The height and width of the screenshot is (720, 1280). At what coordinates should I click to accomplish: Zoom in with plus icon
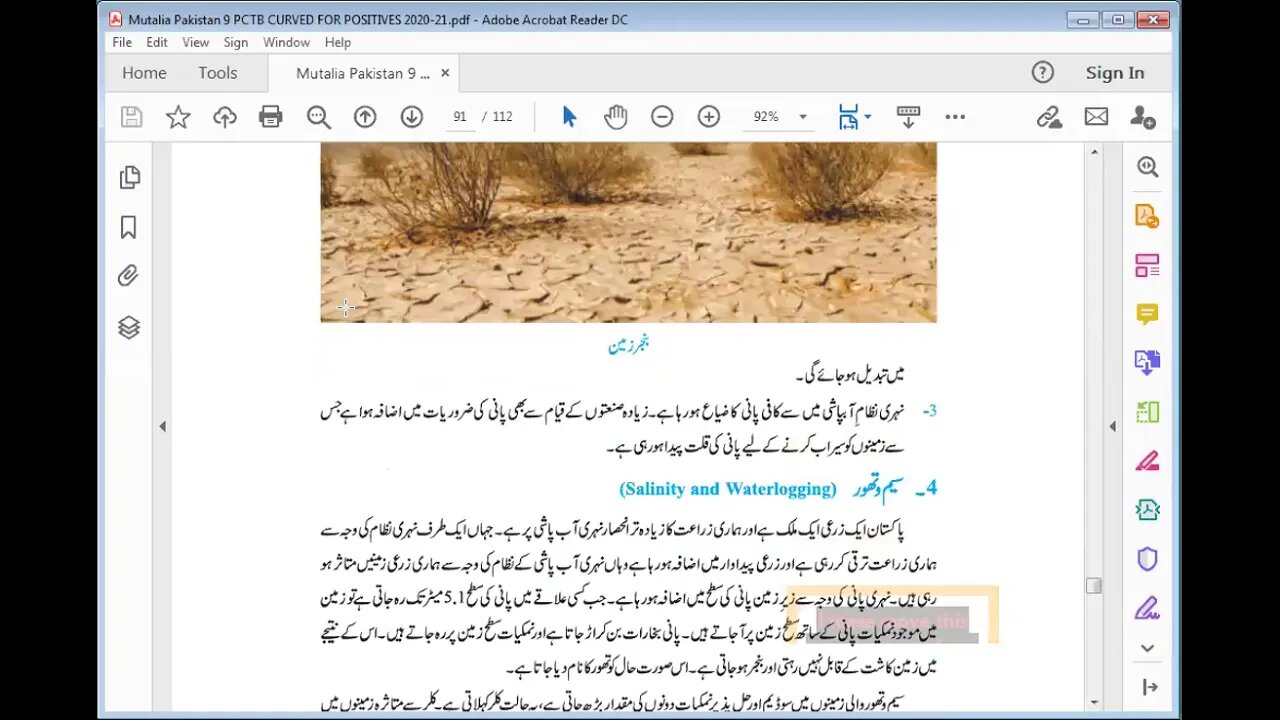point(709,117)
